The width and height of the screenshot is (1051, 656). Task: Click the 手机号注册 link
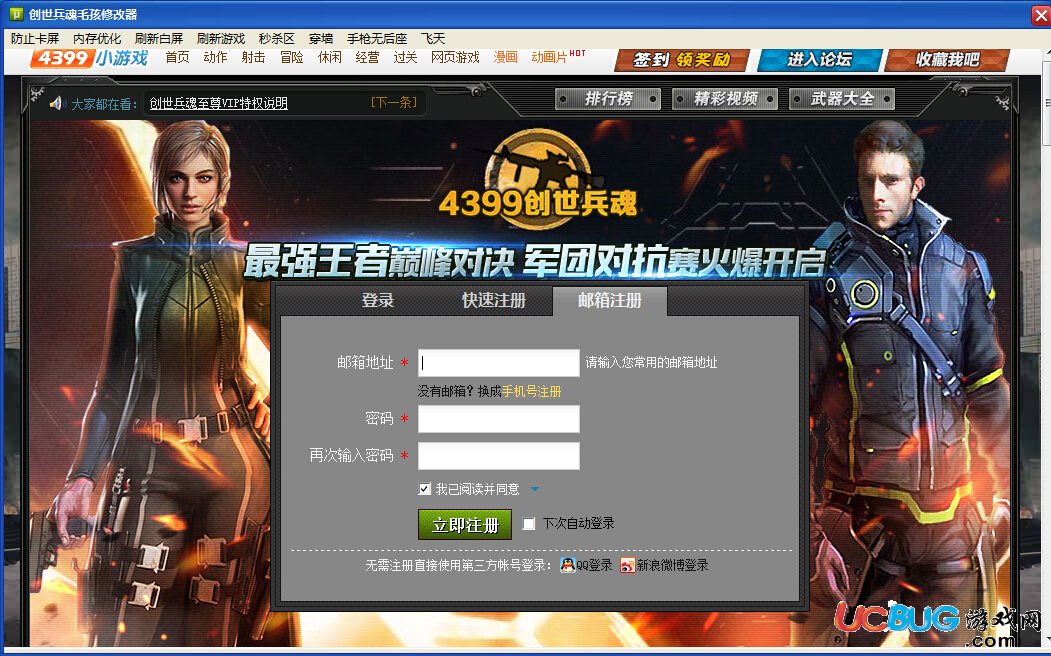[x=532, y=391]
